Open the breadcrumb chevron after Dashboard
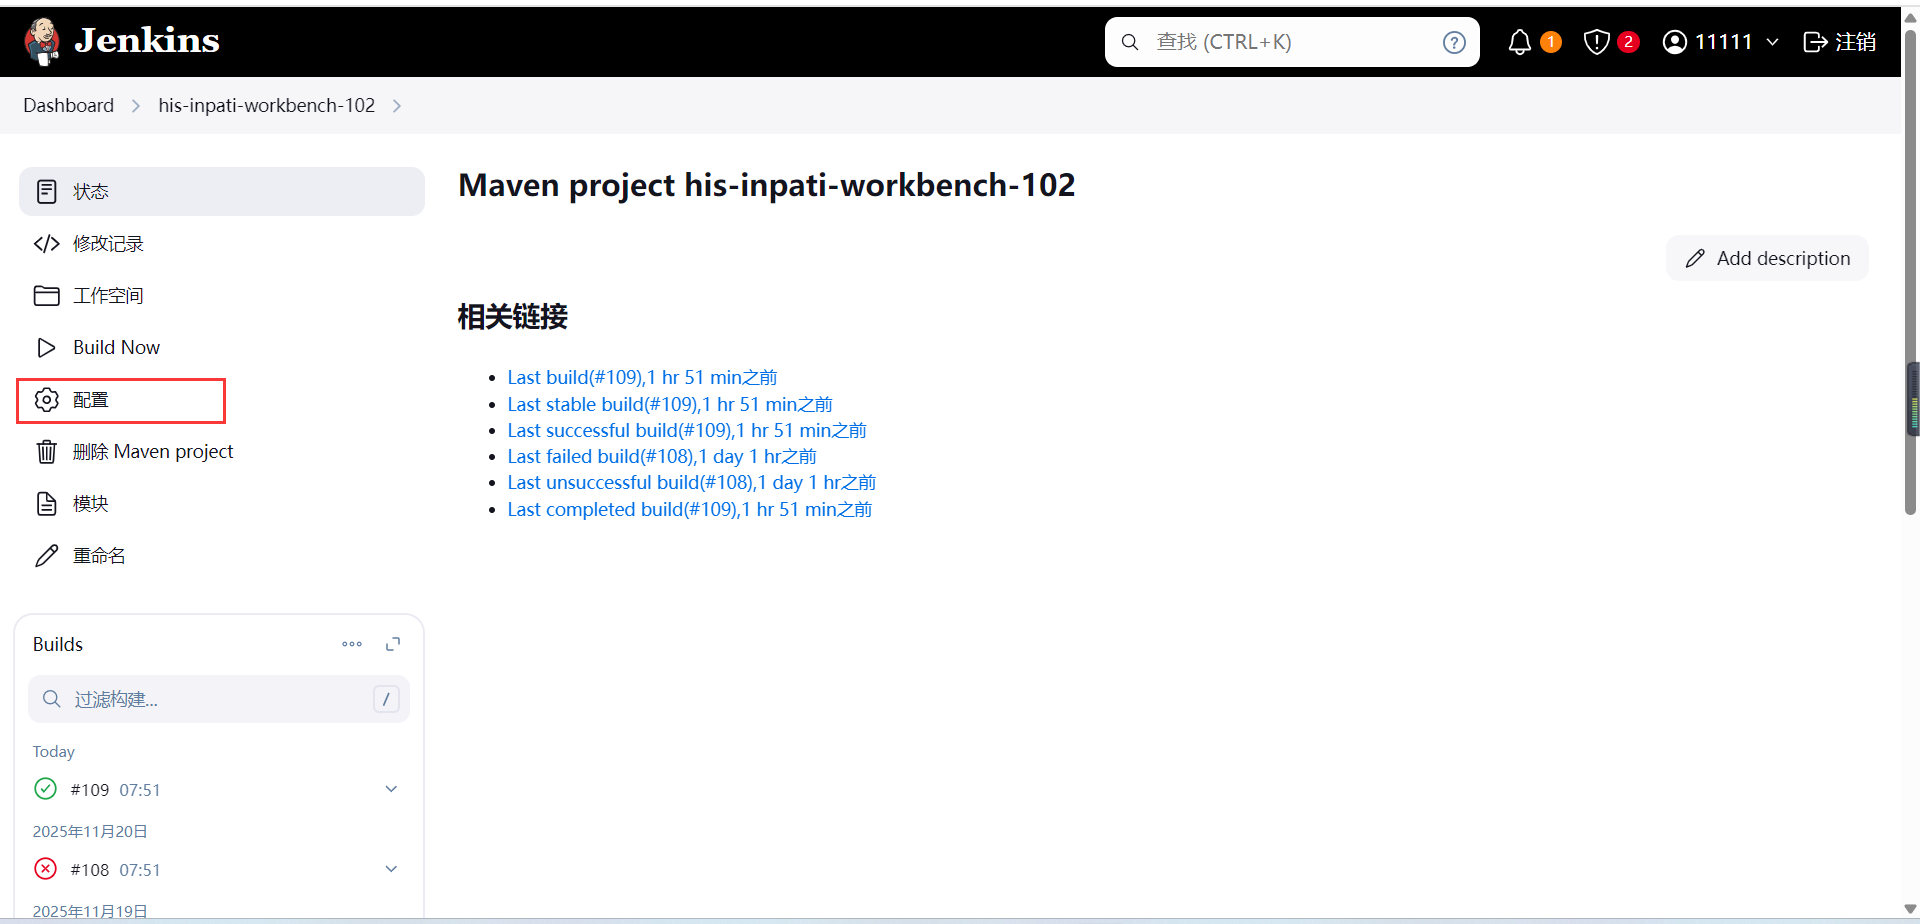Image resolution: width=1920 pixels, height=924 pixels. pos(136,106)
